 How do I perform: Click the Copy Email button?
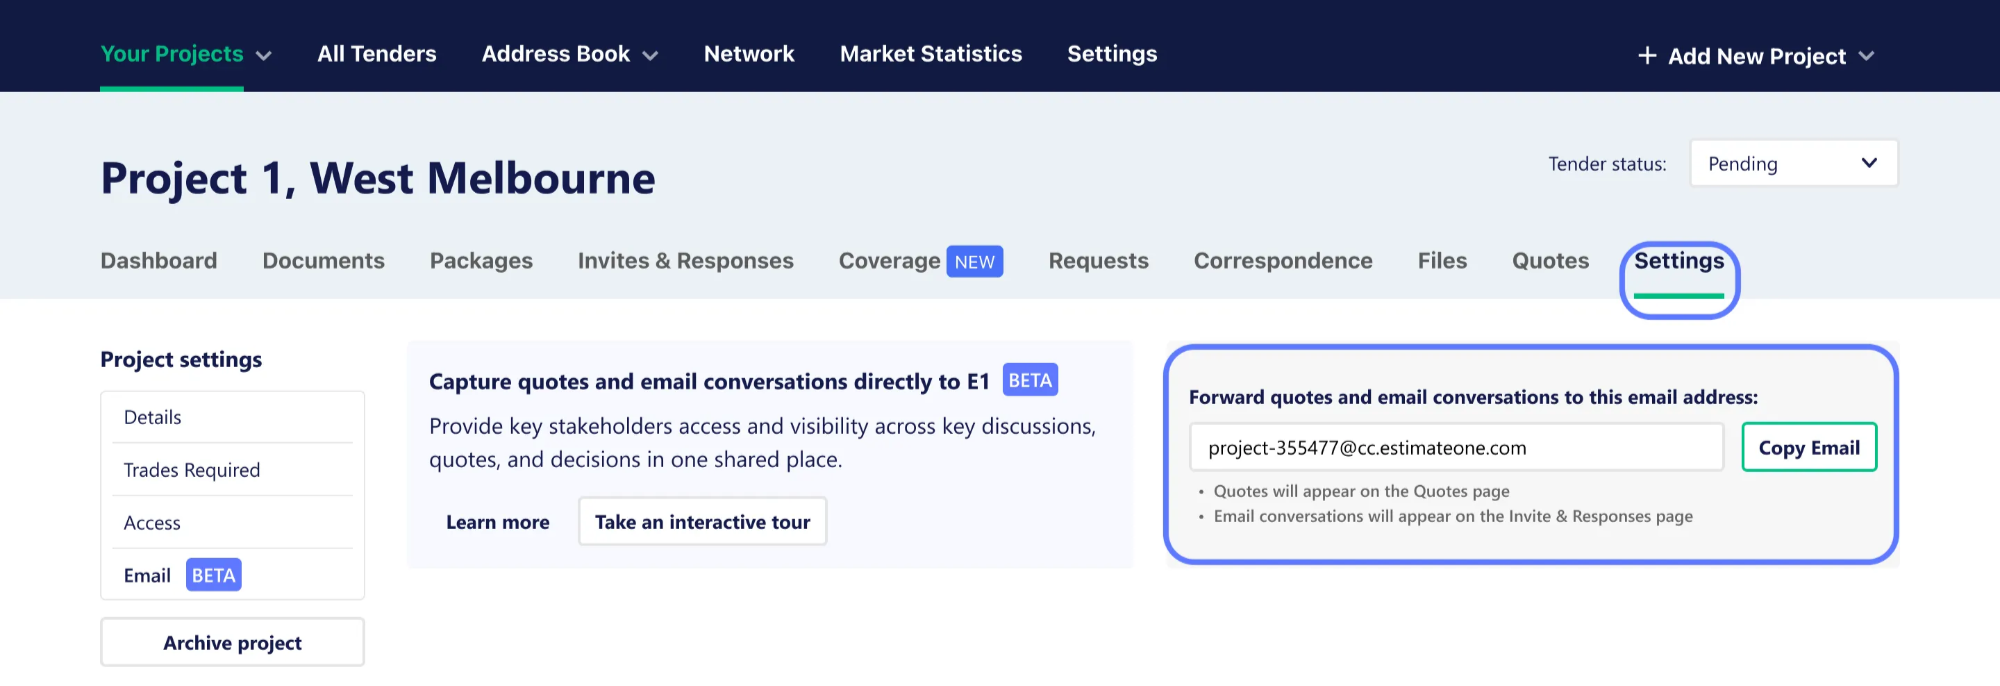point(1808,448)
